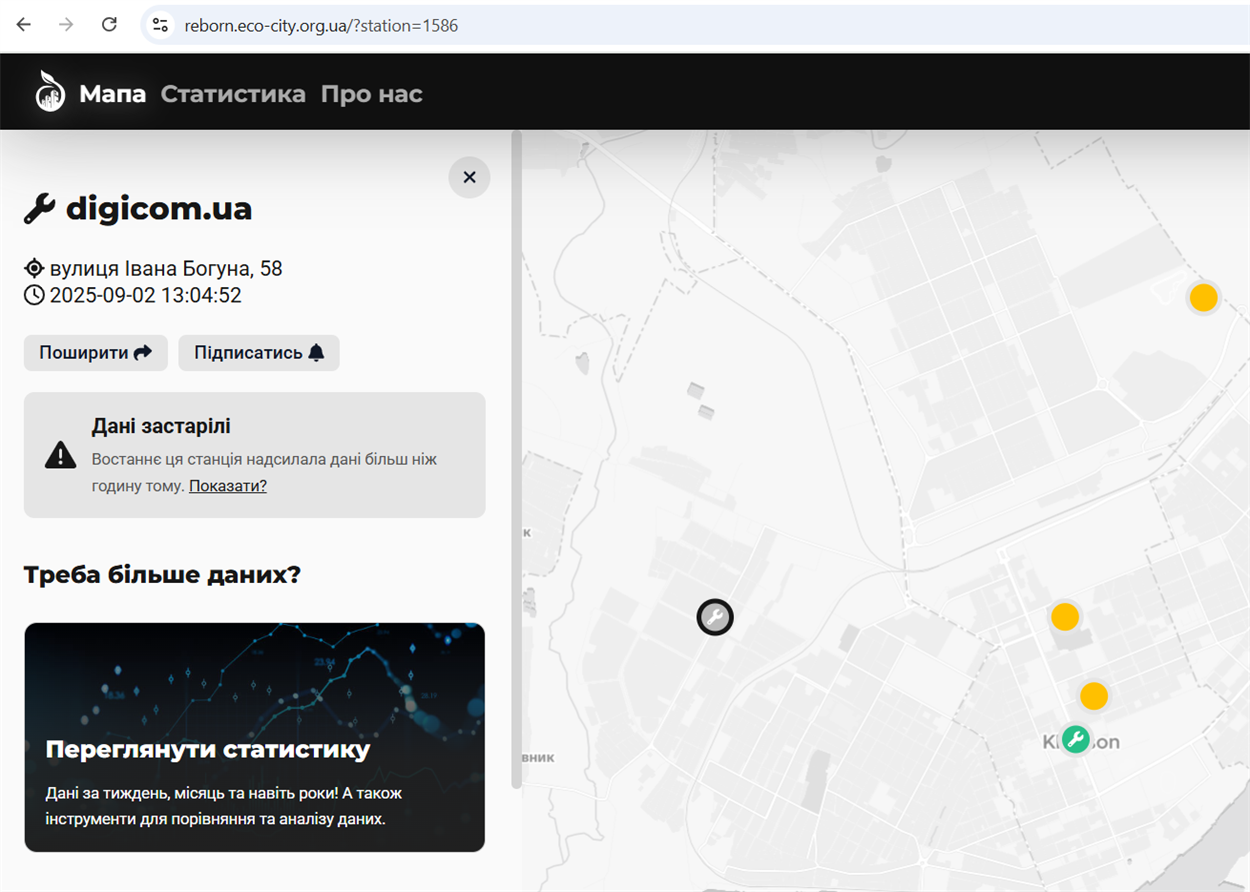Click the timestamp 2025-09-02 13:04:52
Screen dimensions: 1250x892
tap(145, 295)
